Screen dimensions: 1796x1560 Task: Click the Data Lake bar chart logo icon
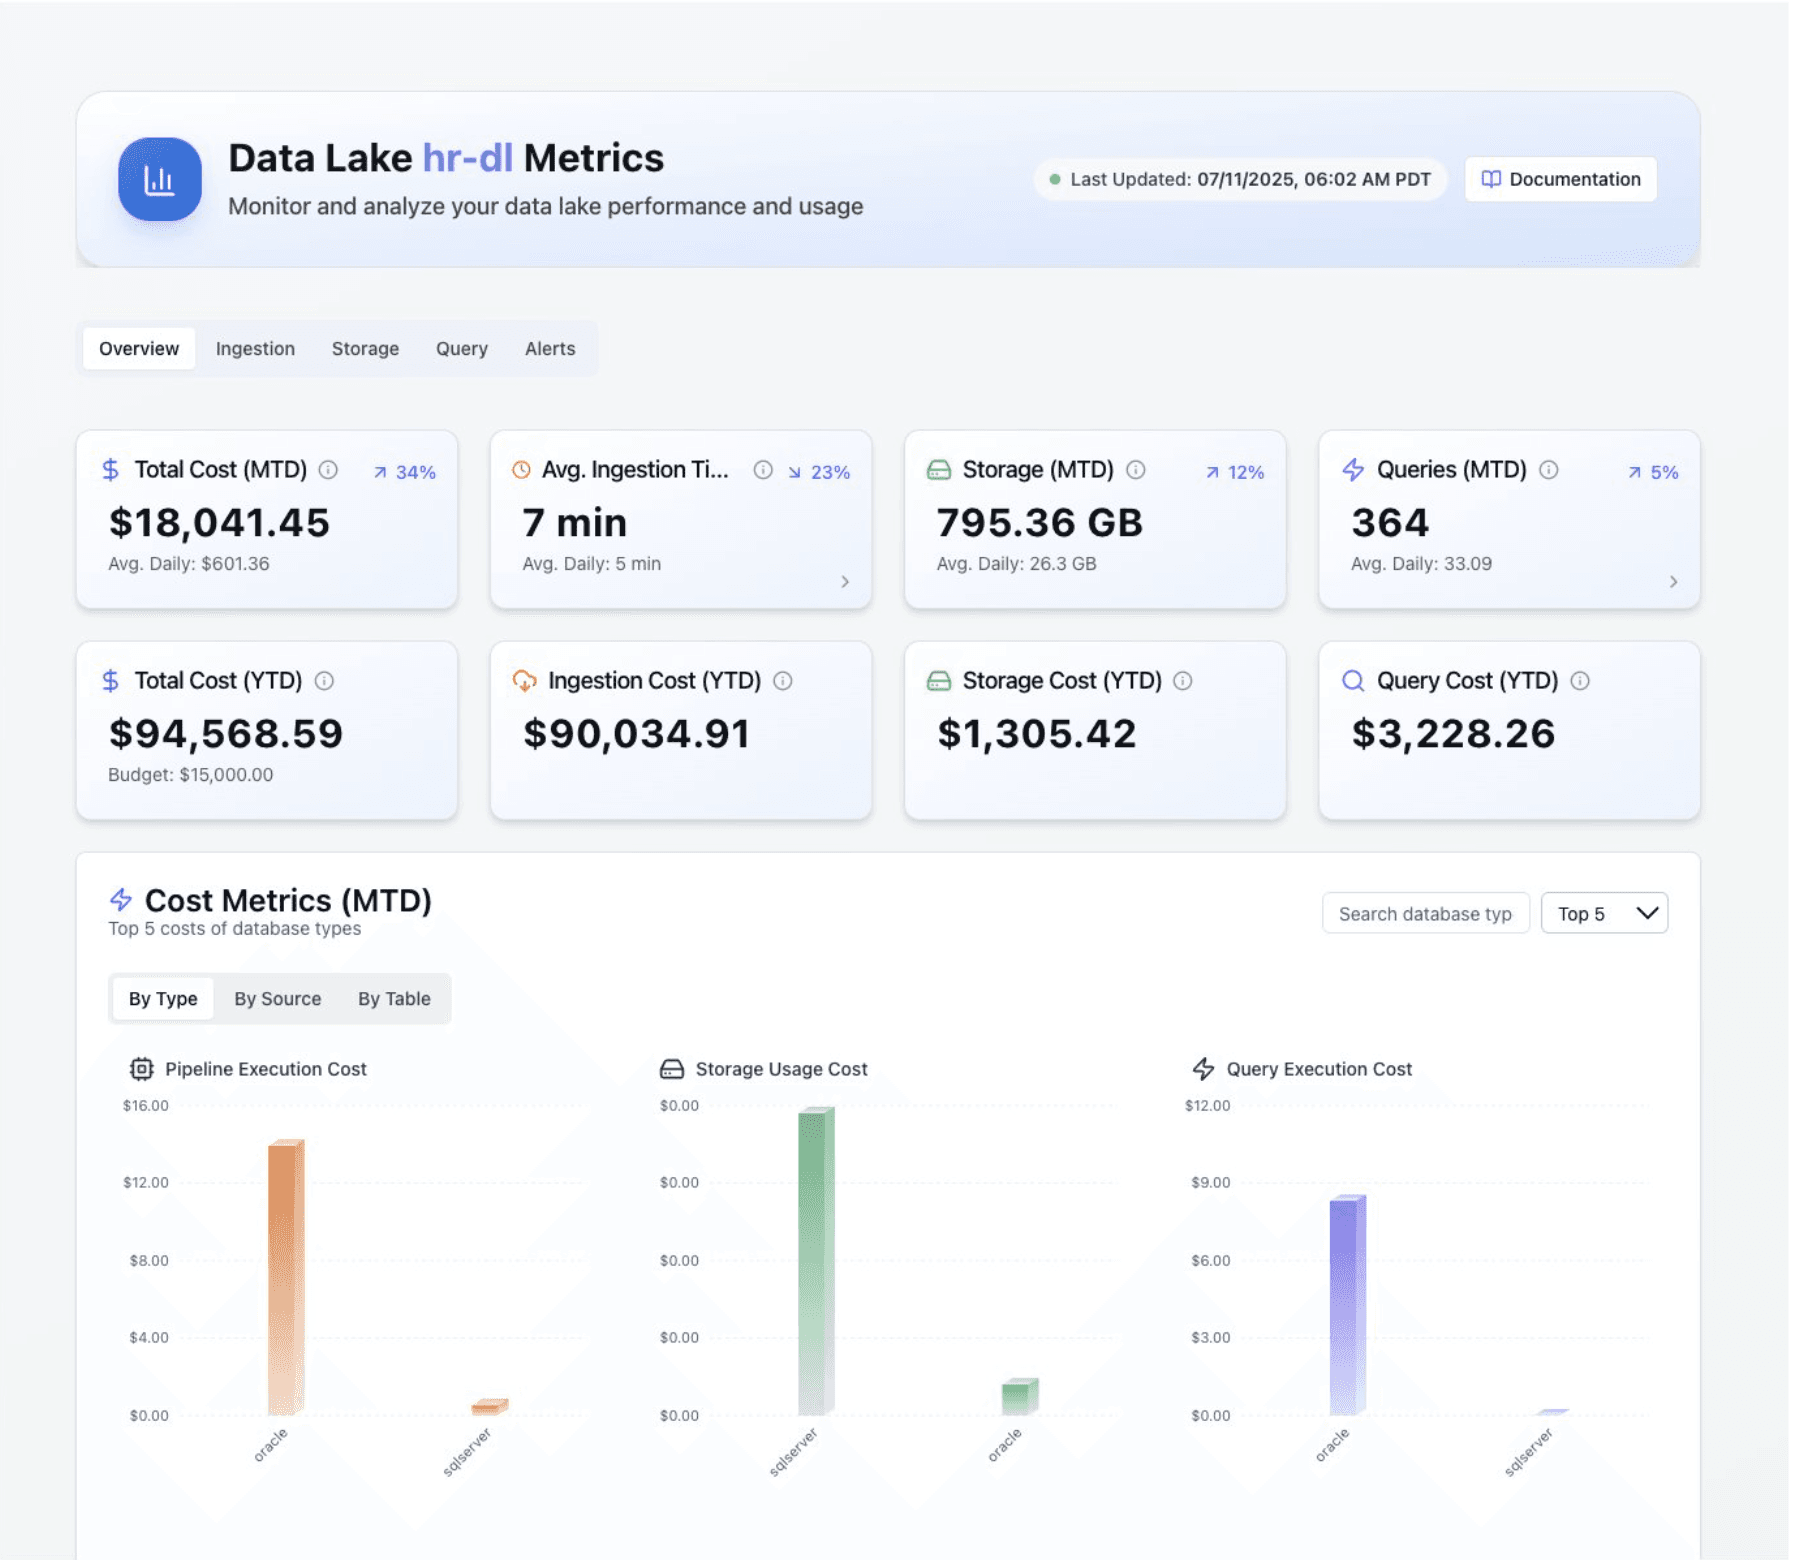pyautogui.click(x=159, y=179)
